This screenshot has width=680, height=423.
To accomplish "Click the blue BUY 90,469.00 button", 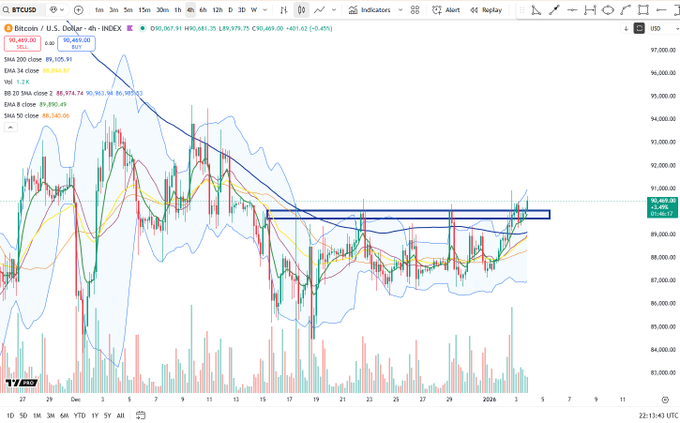I will point(76,43).
